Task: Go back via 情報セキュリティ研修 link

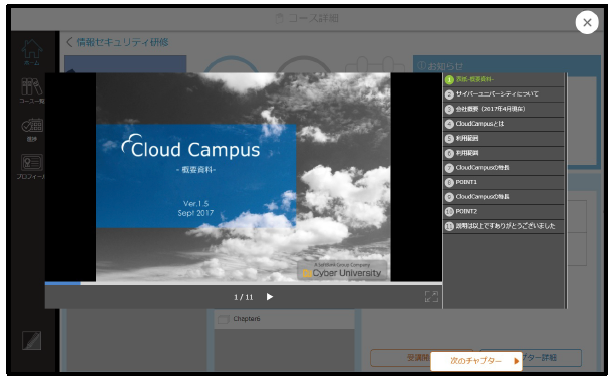Action: pos(117,42)
